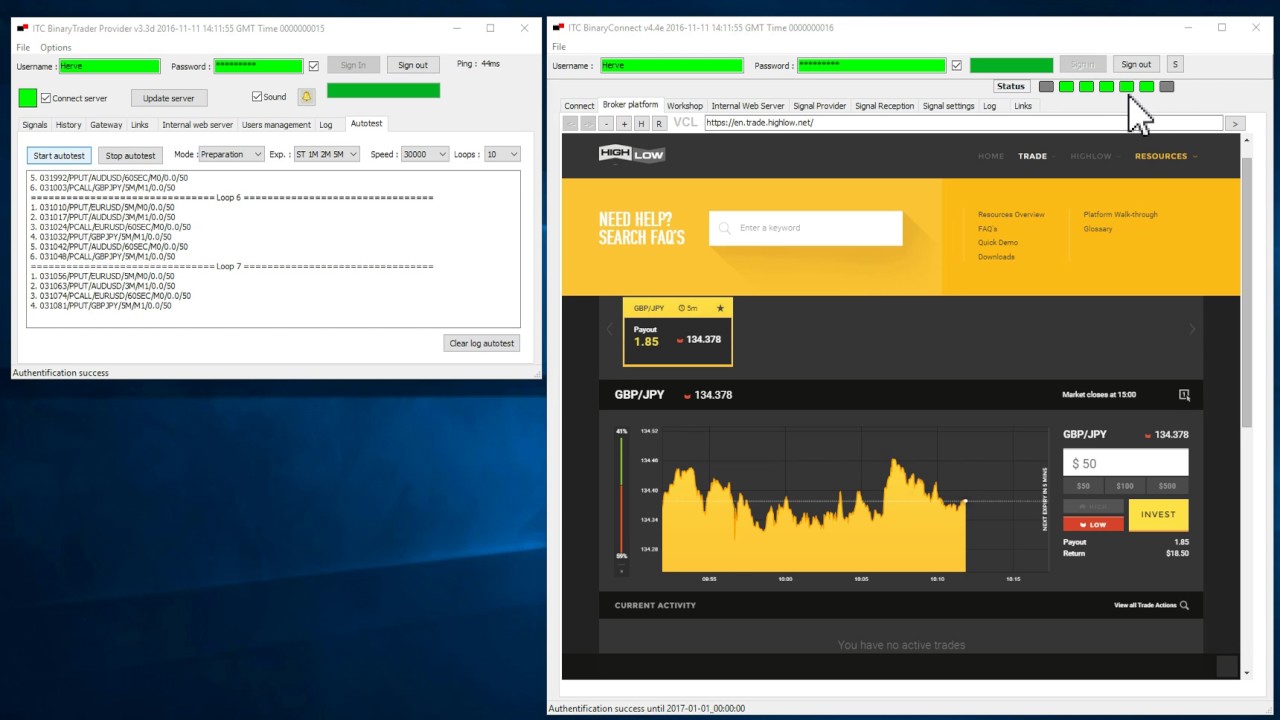Open the Quick Demo resource link
The width and height of the screenshot is (1280, 720).
coord(998,243)
